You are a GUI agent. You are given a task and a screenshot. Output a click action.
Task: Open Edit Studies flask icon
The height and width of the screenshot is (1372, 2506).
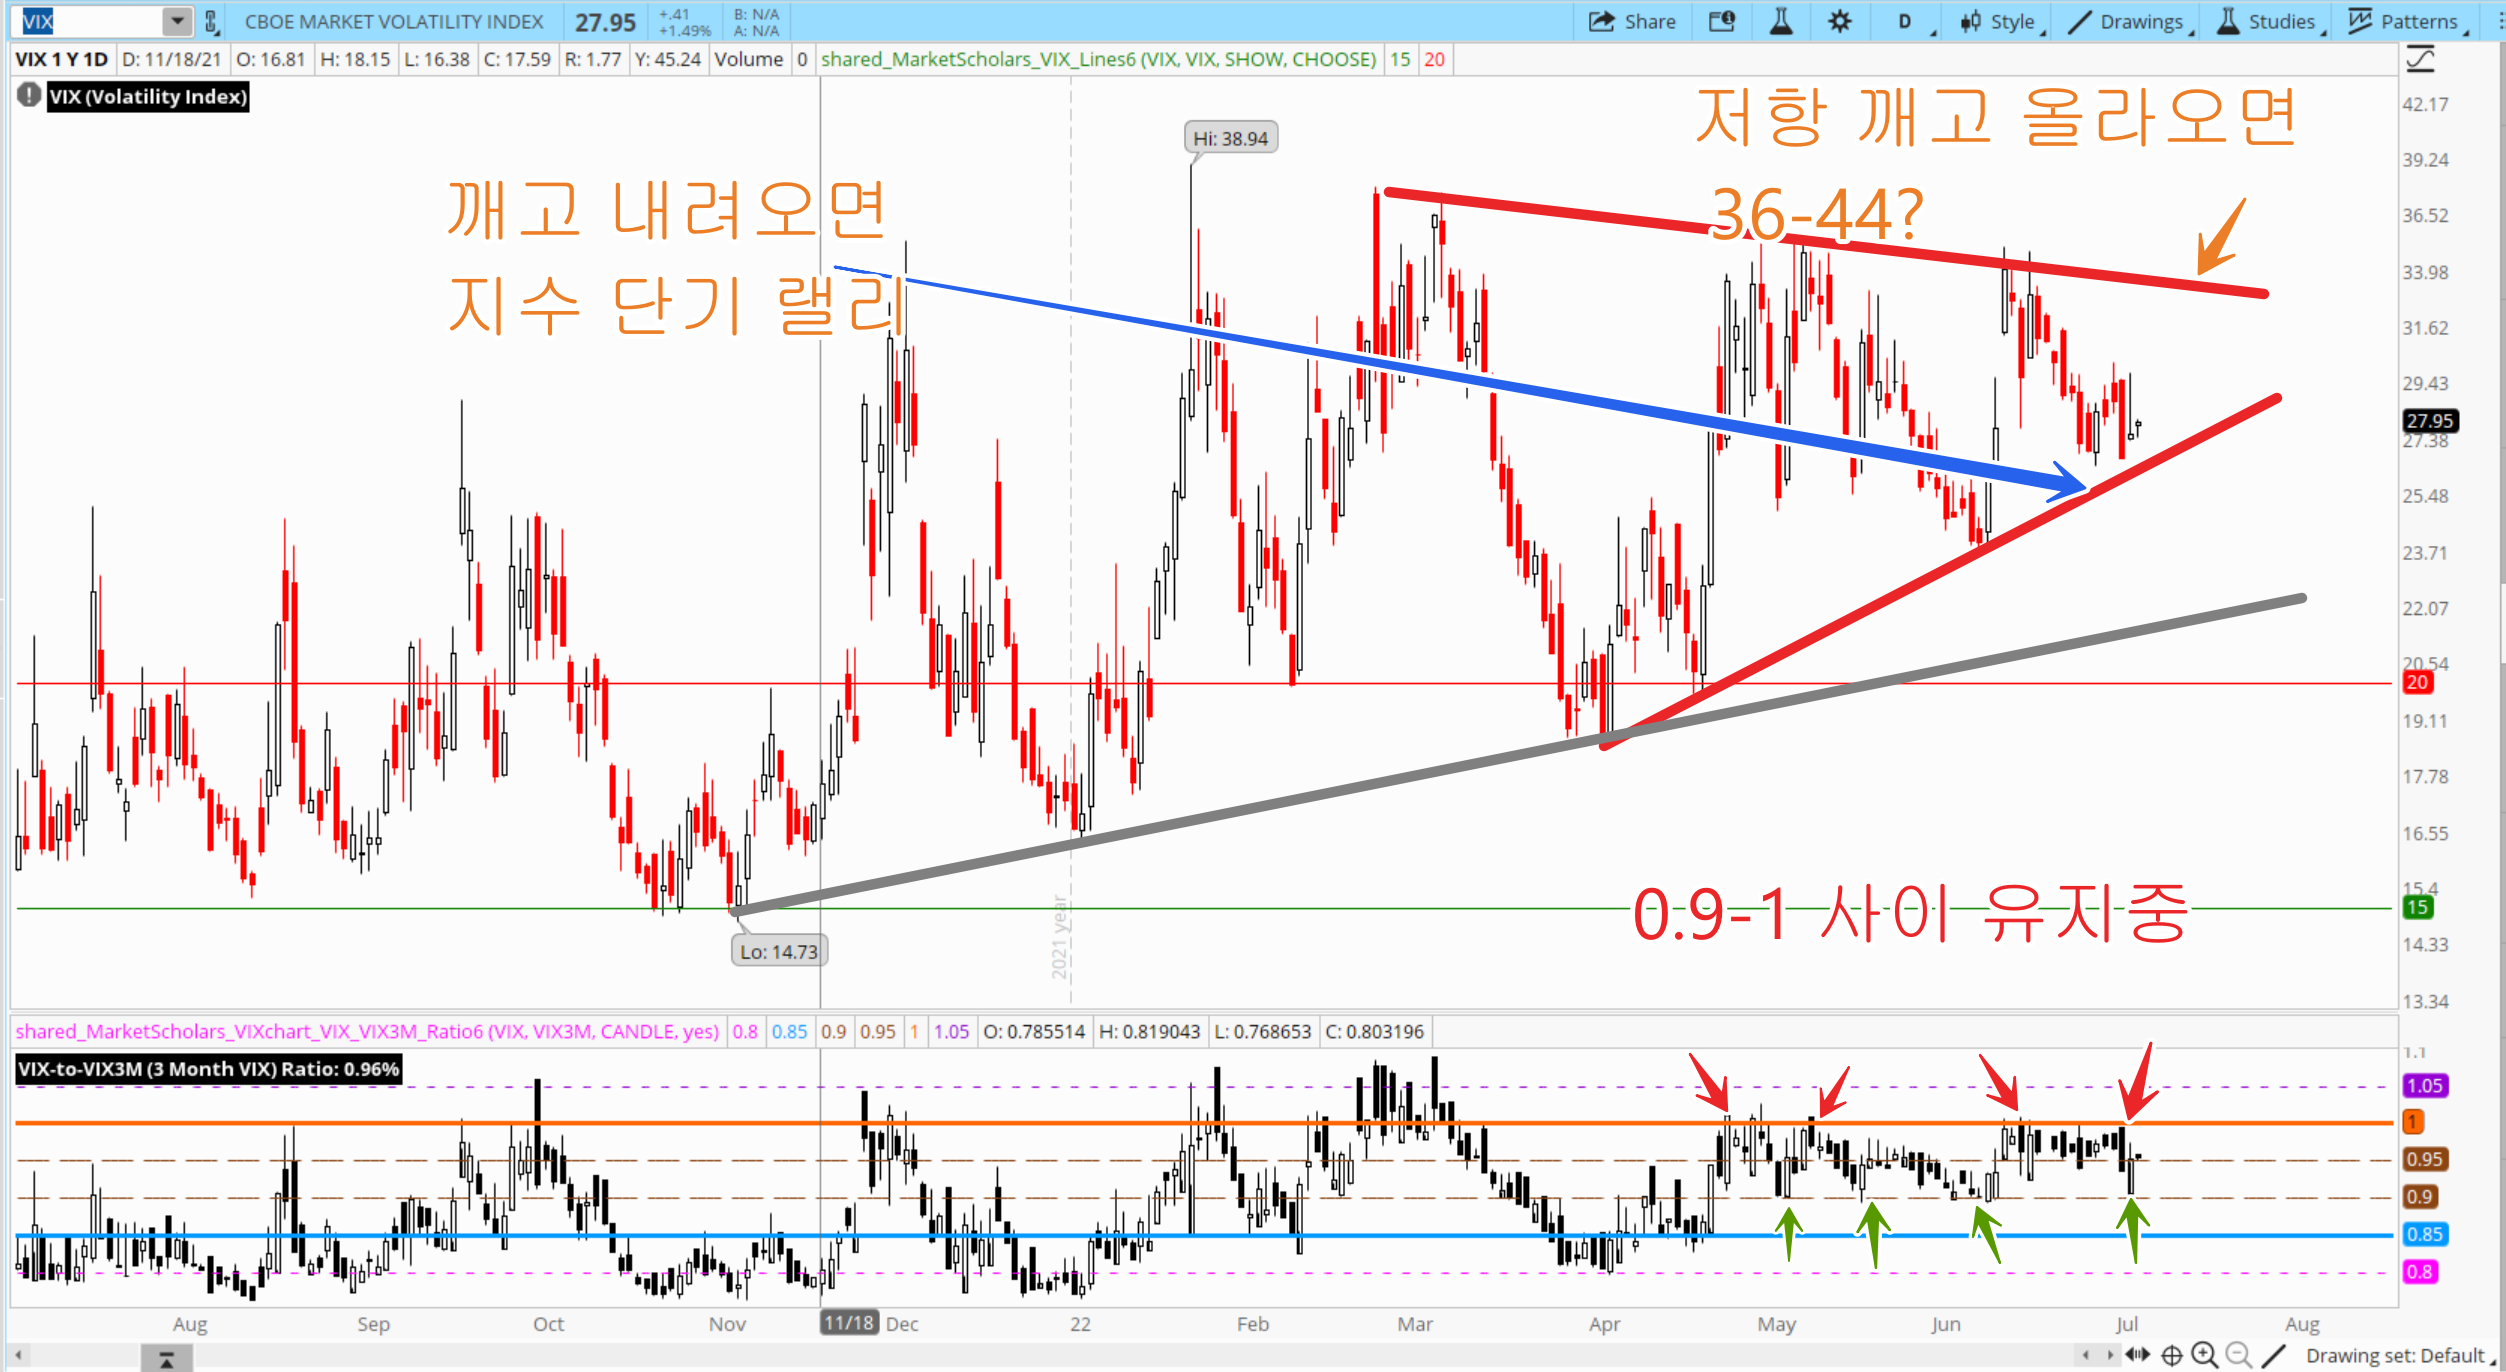(1781, 22)
